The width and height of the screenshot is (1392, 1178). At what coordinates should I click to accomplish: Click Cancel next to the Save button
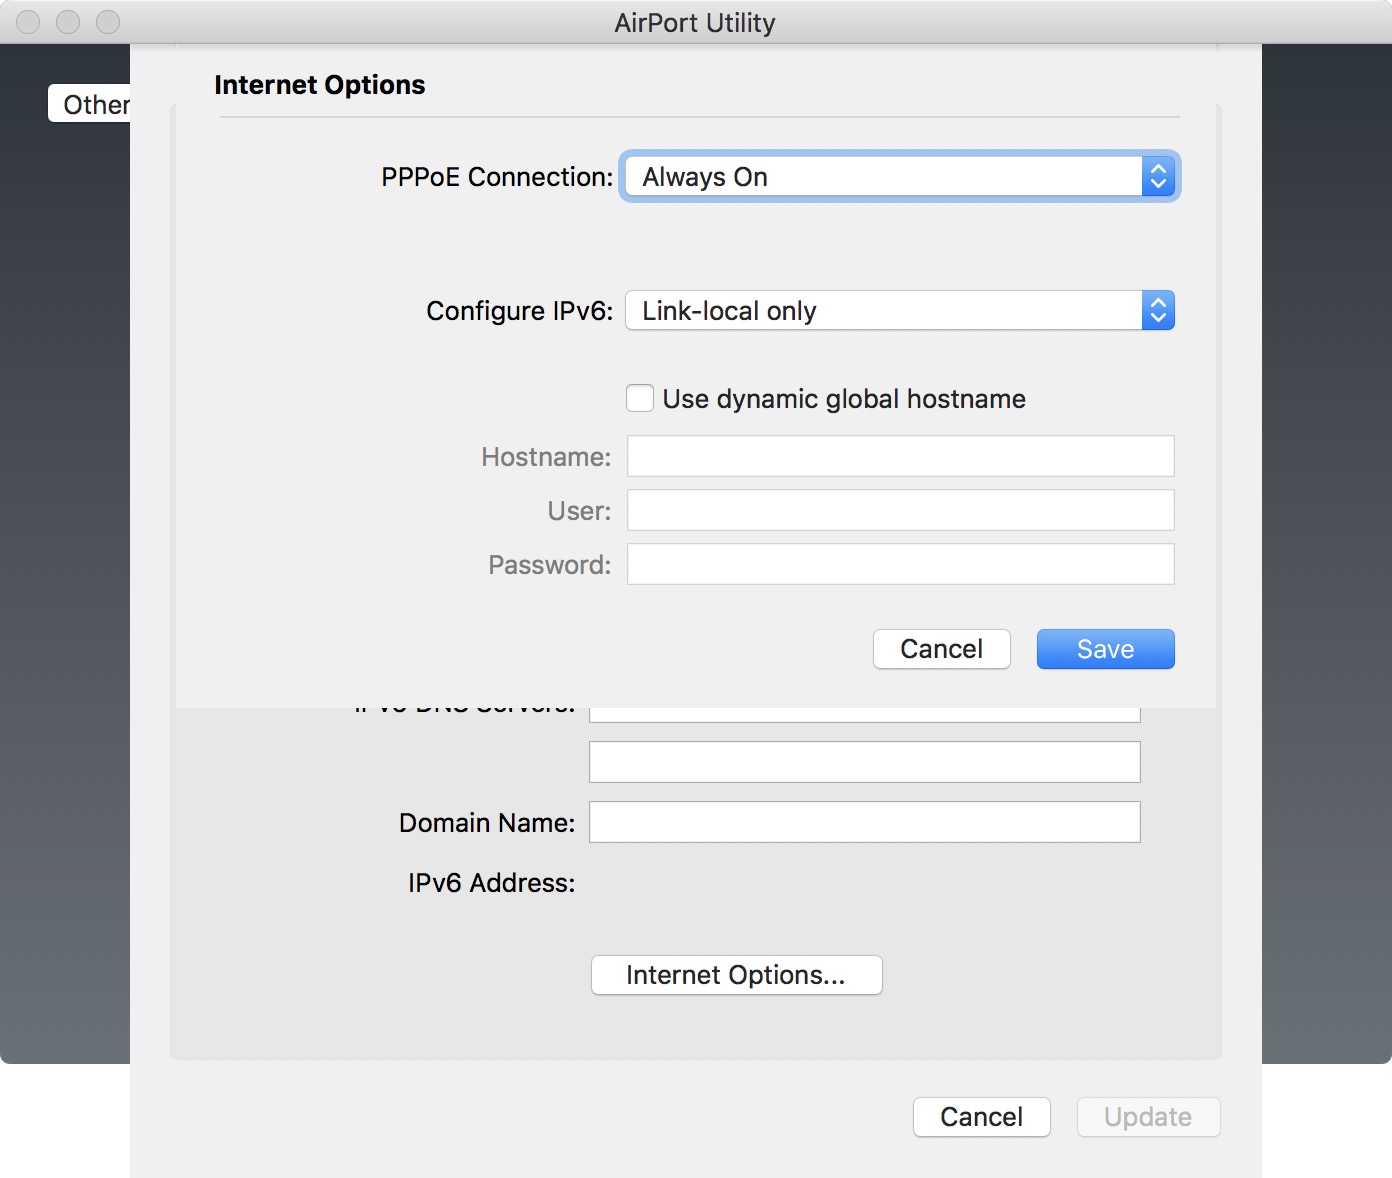click(942, 649)
